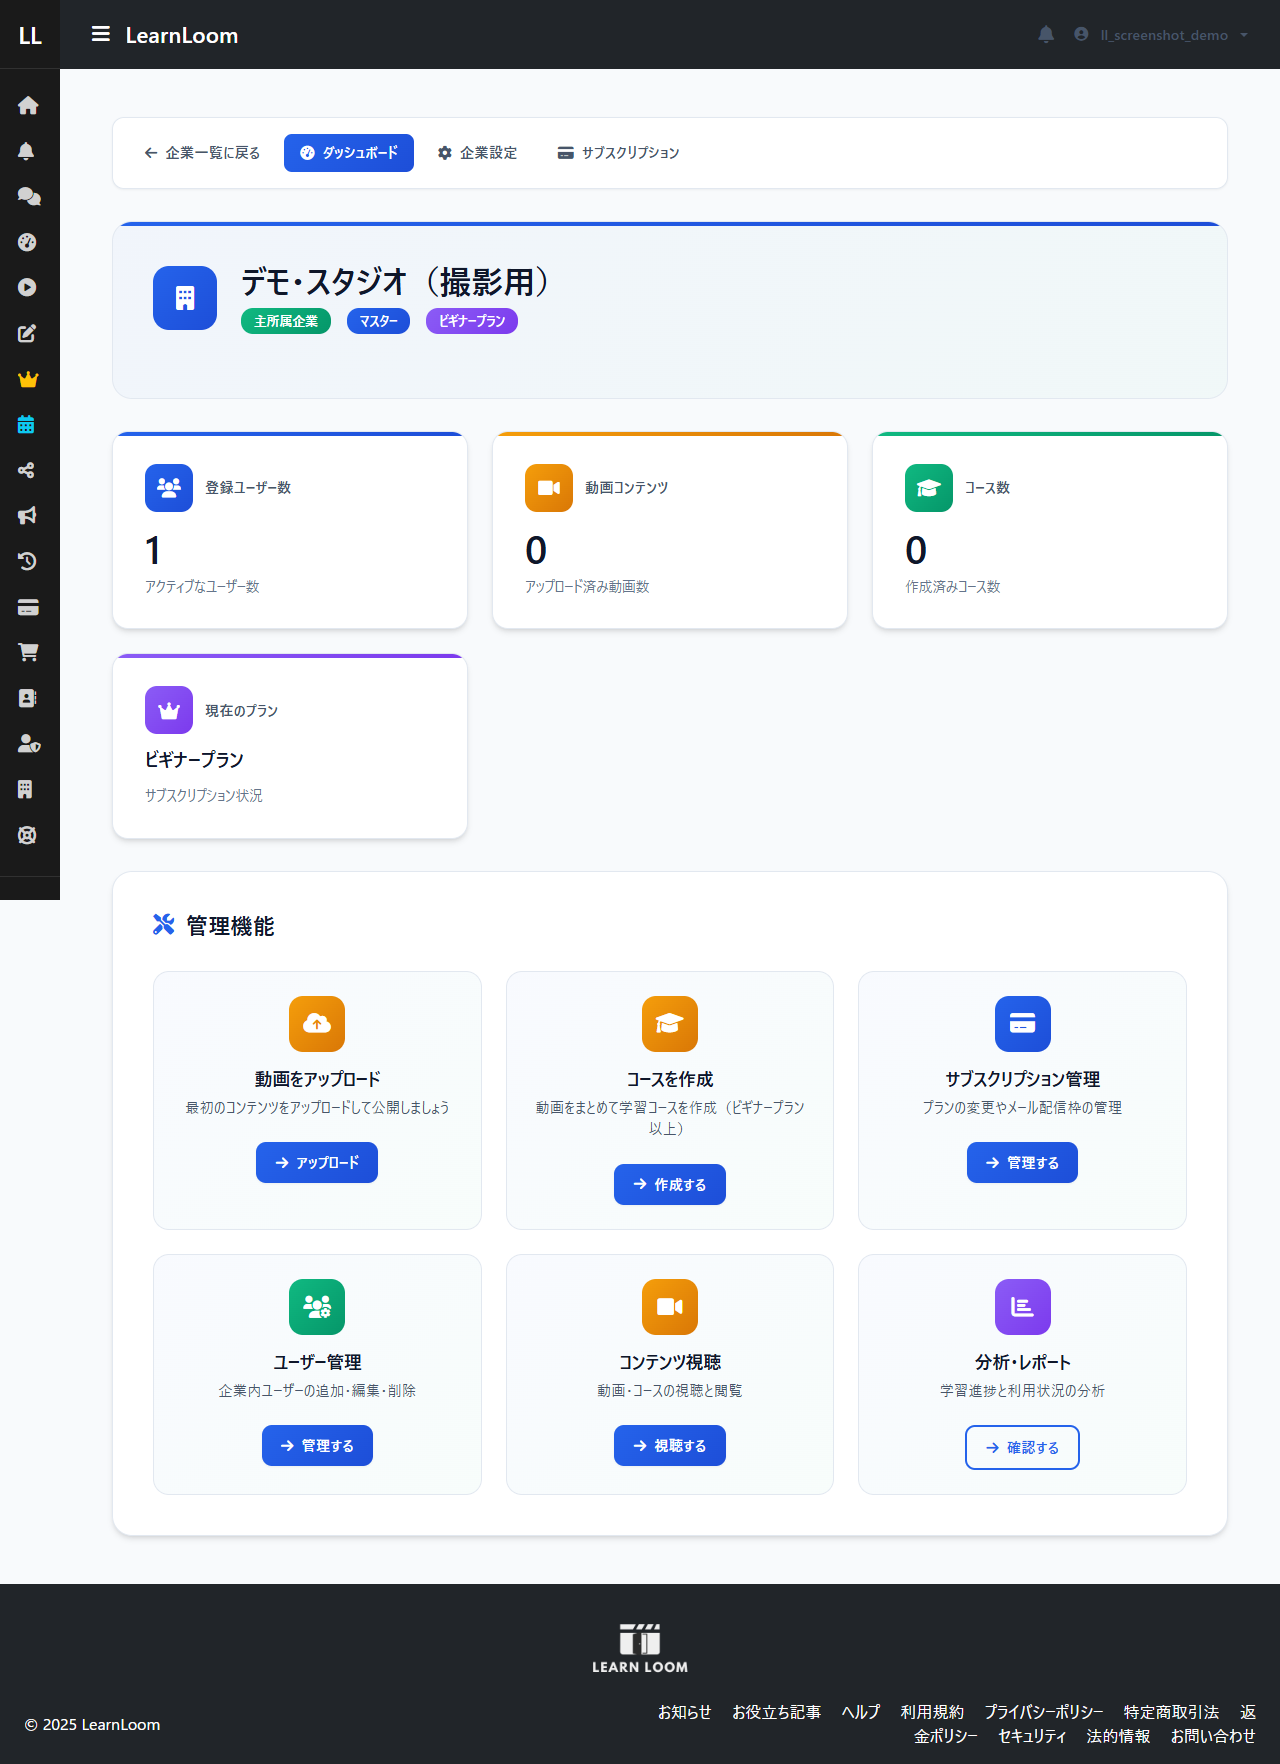Click the 管理機能 heading
Image resolution: width=1280 pixels, height=1764 pixels.
(230, 926)
